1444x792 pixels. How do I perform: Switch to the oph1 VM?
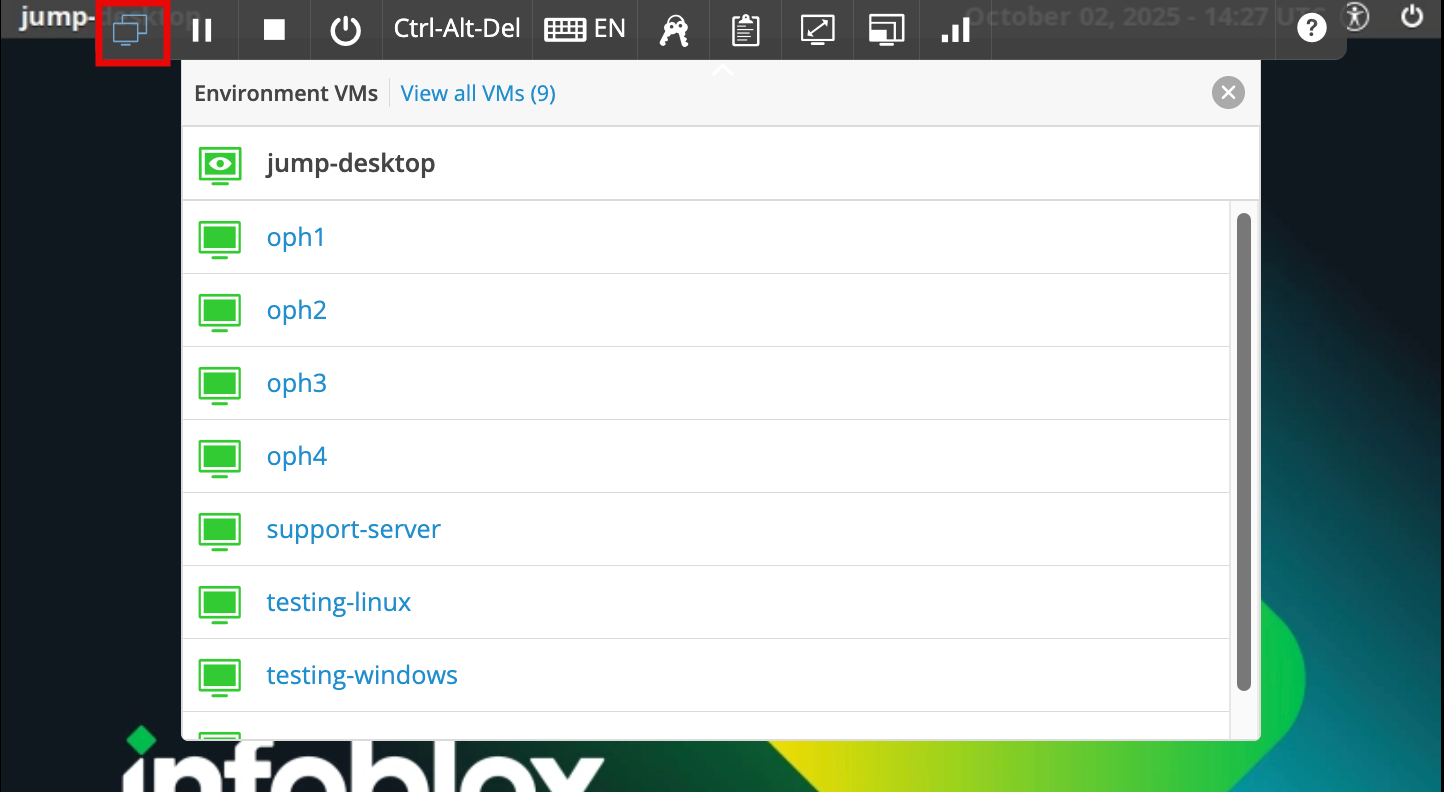[296, 237]
